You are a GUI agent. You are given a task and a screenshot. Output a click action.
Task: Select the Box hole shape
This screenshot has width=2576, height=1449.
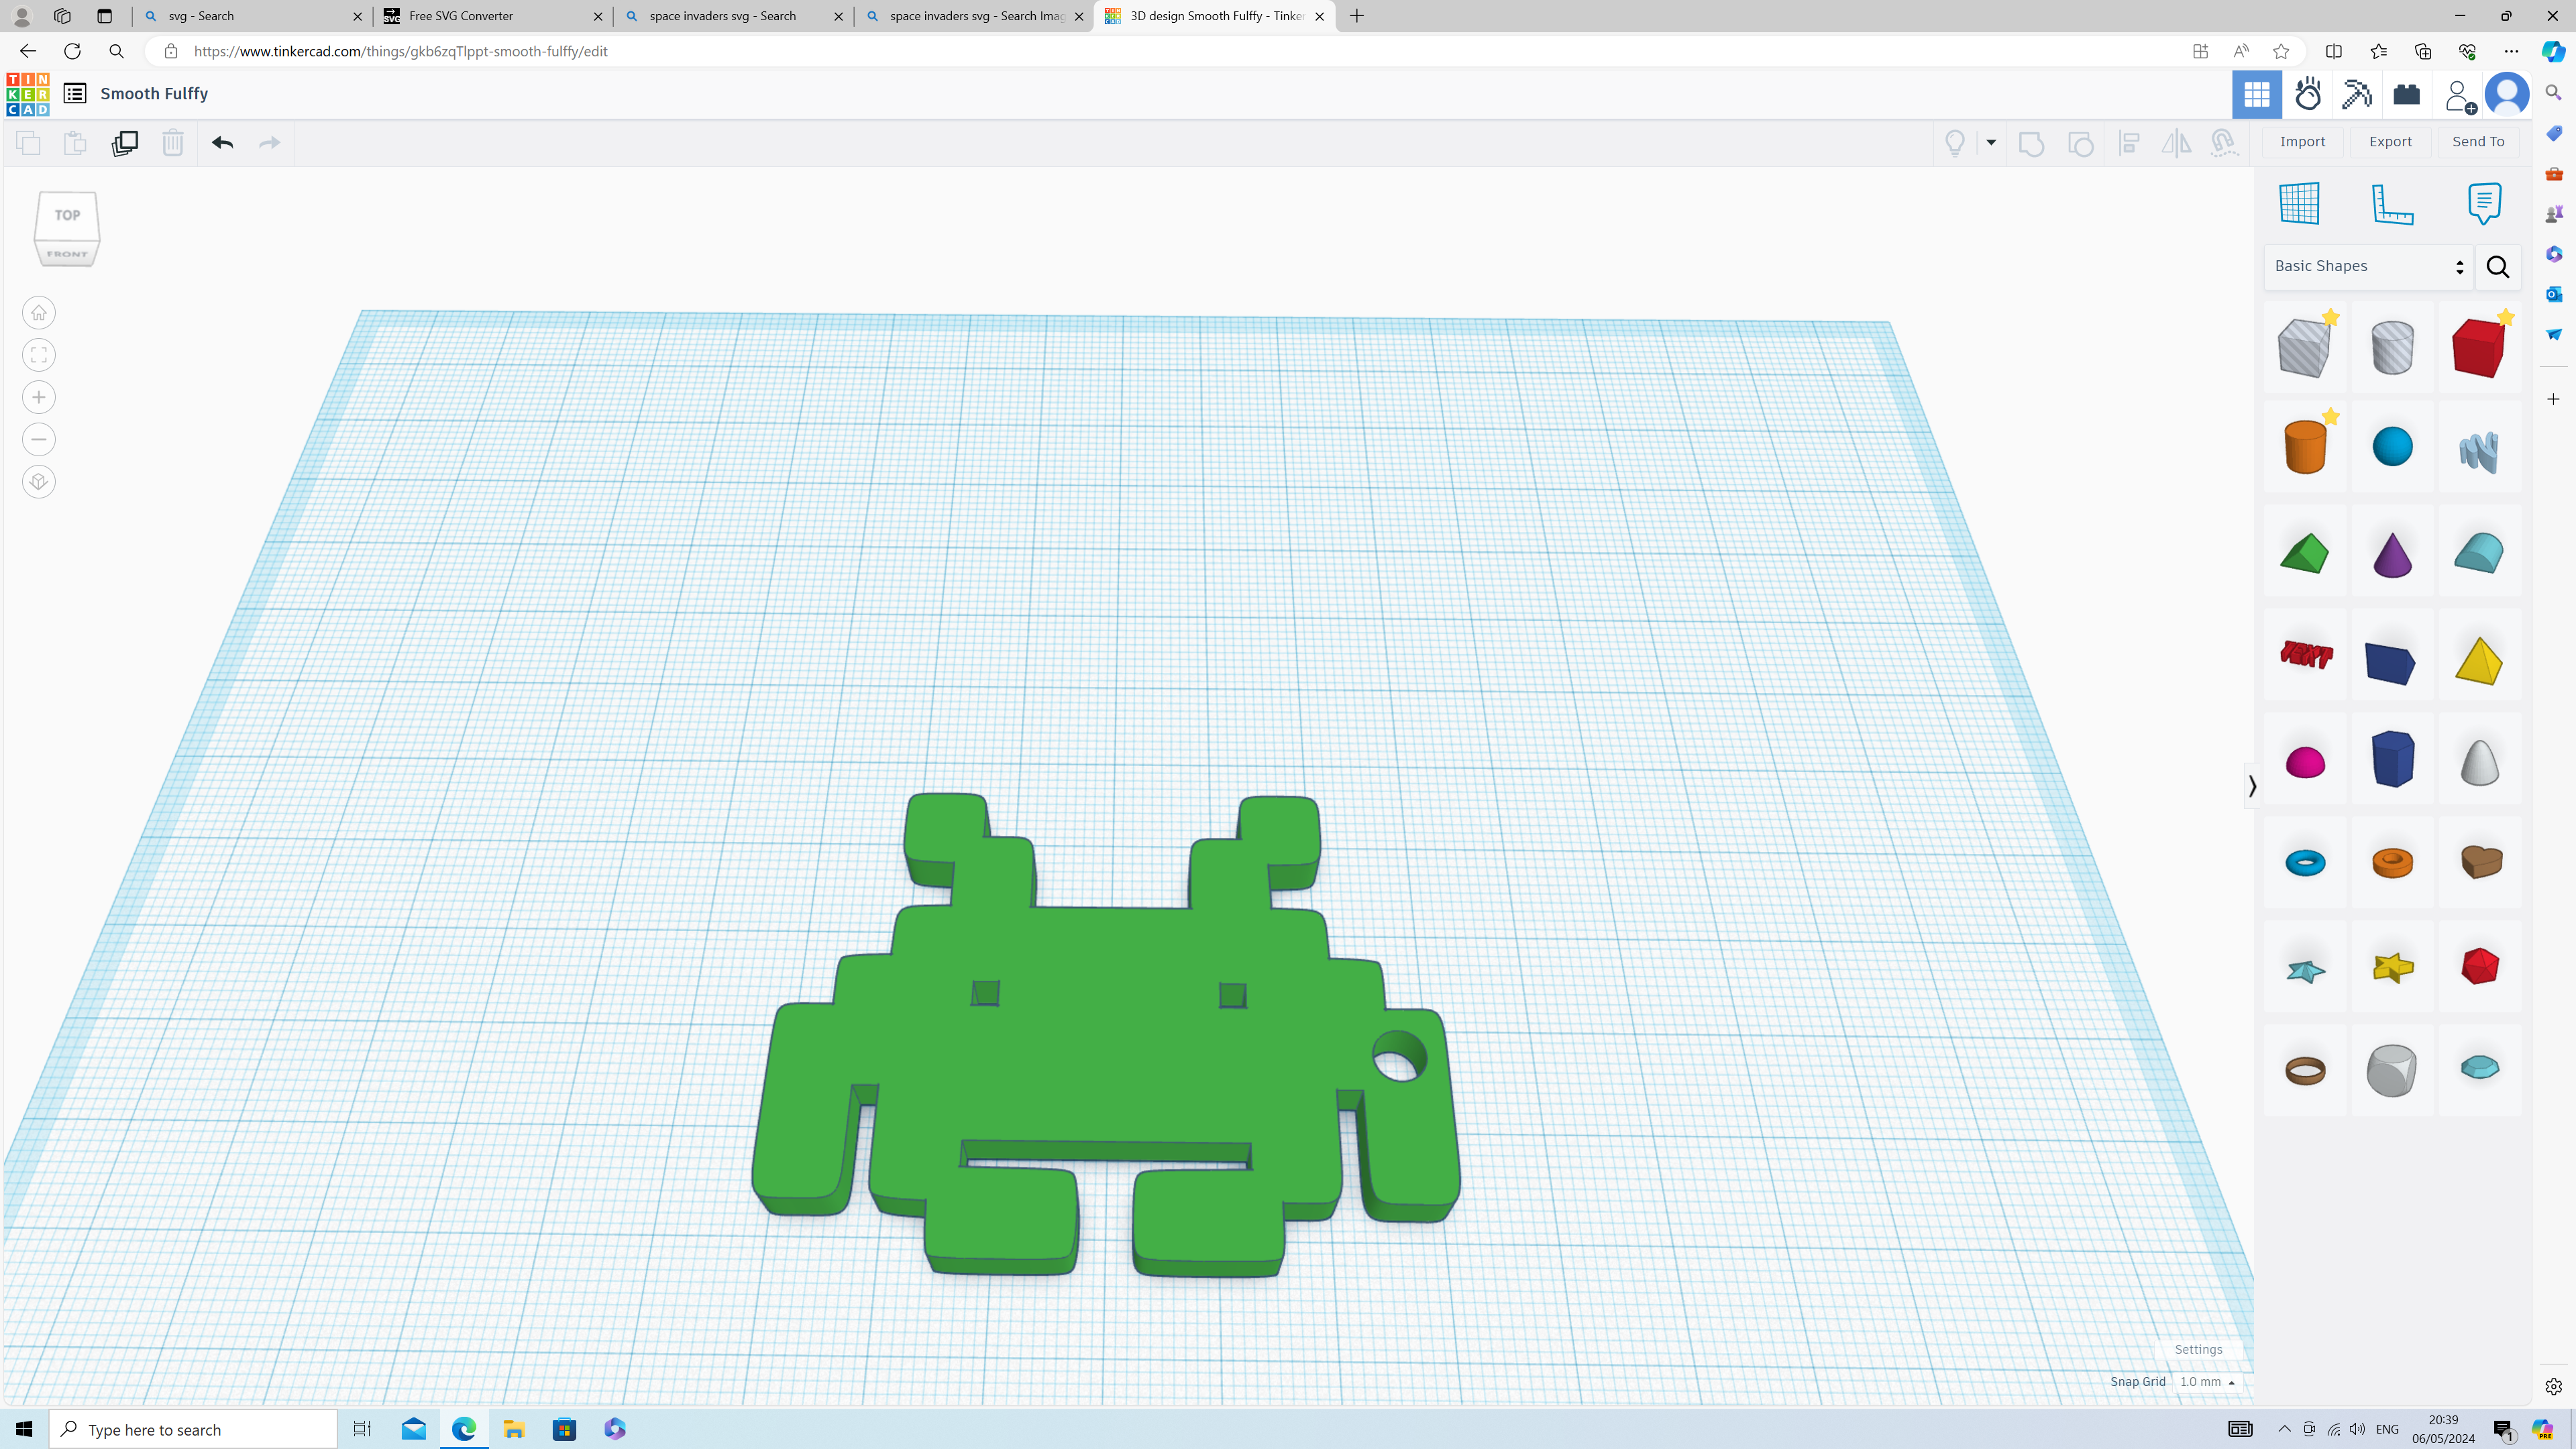point(2305,347)
